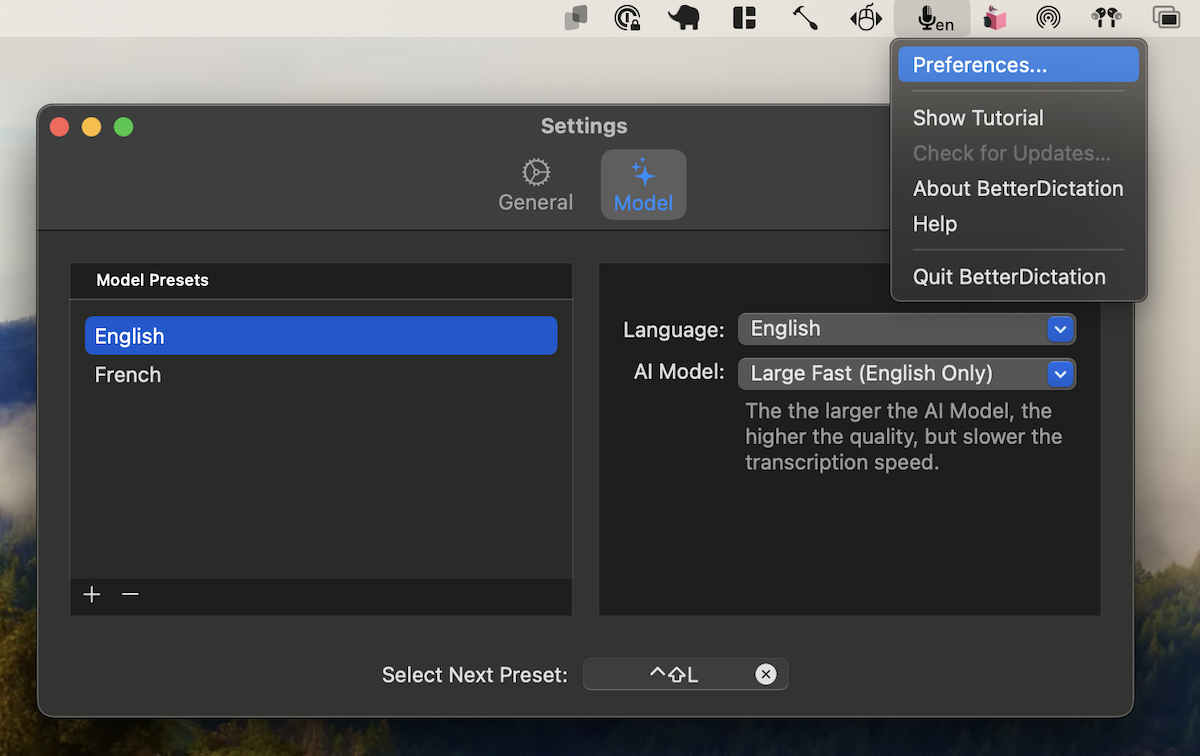This screenshot has height=756, width=1200.
Task: Open the AirDrop rings menu bar icon
Action: coord(1048,18)
